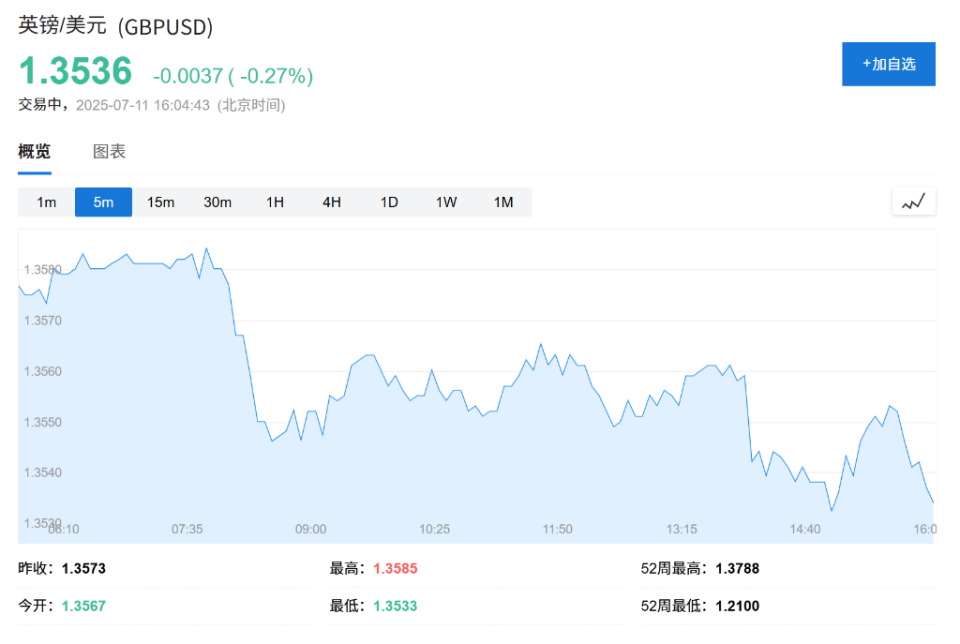
Task: Select the 5m timeframe
Action: coord(103,201)
